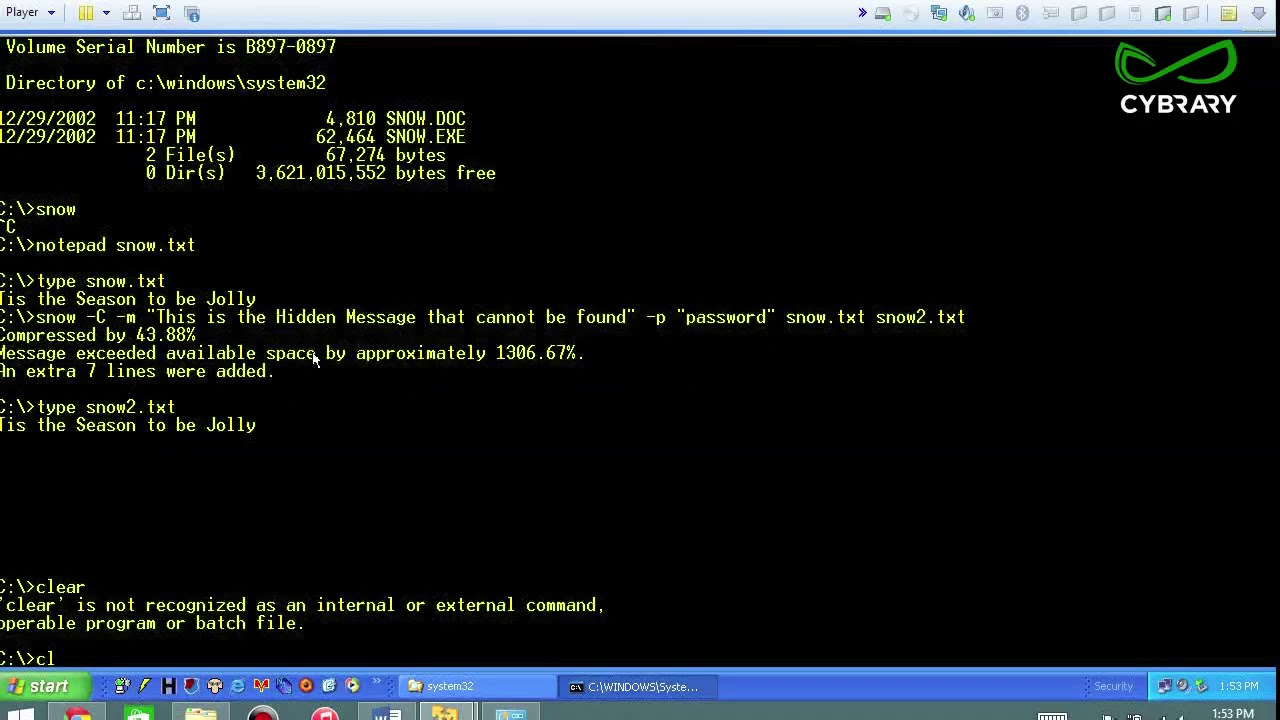Click Microsoft Word icon on host taskbar
Screen dimensions: 1280x720
(x=387, y=714)
